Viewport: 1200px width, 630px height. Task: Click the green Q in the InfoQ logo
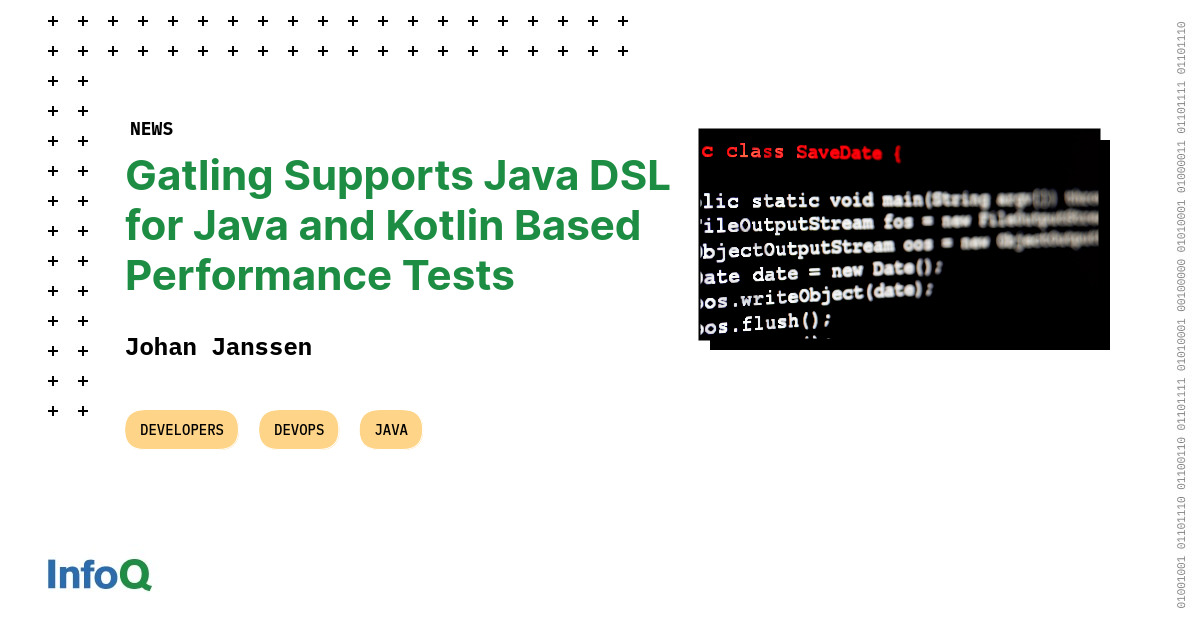click(x=135, y=574)
